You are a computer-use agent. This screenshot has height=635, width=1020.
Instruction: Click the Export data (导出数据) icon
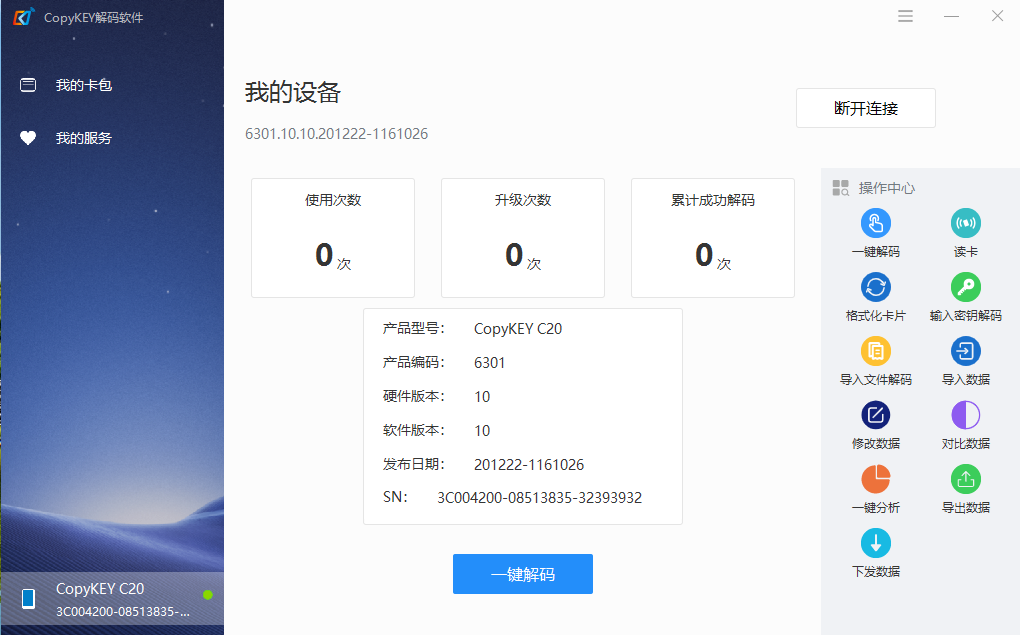(x=965, y=480)
